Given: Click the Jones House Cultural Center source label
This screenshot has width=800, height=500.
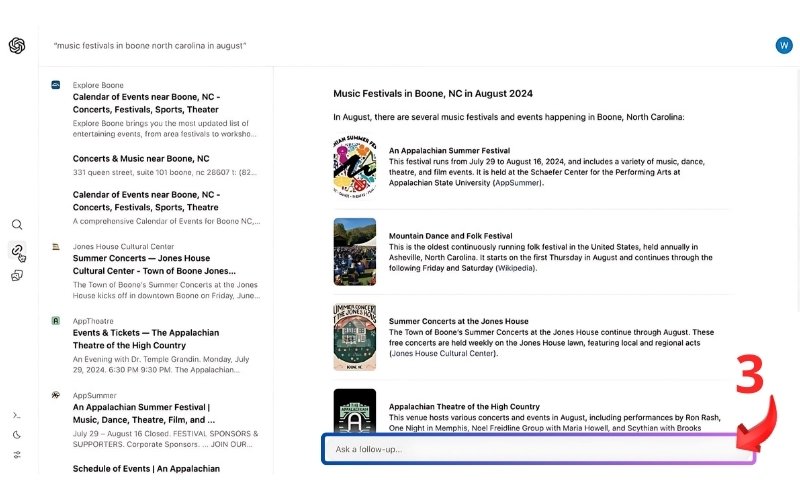Looking at the screenshot, I should click(123, 246).
